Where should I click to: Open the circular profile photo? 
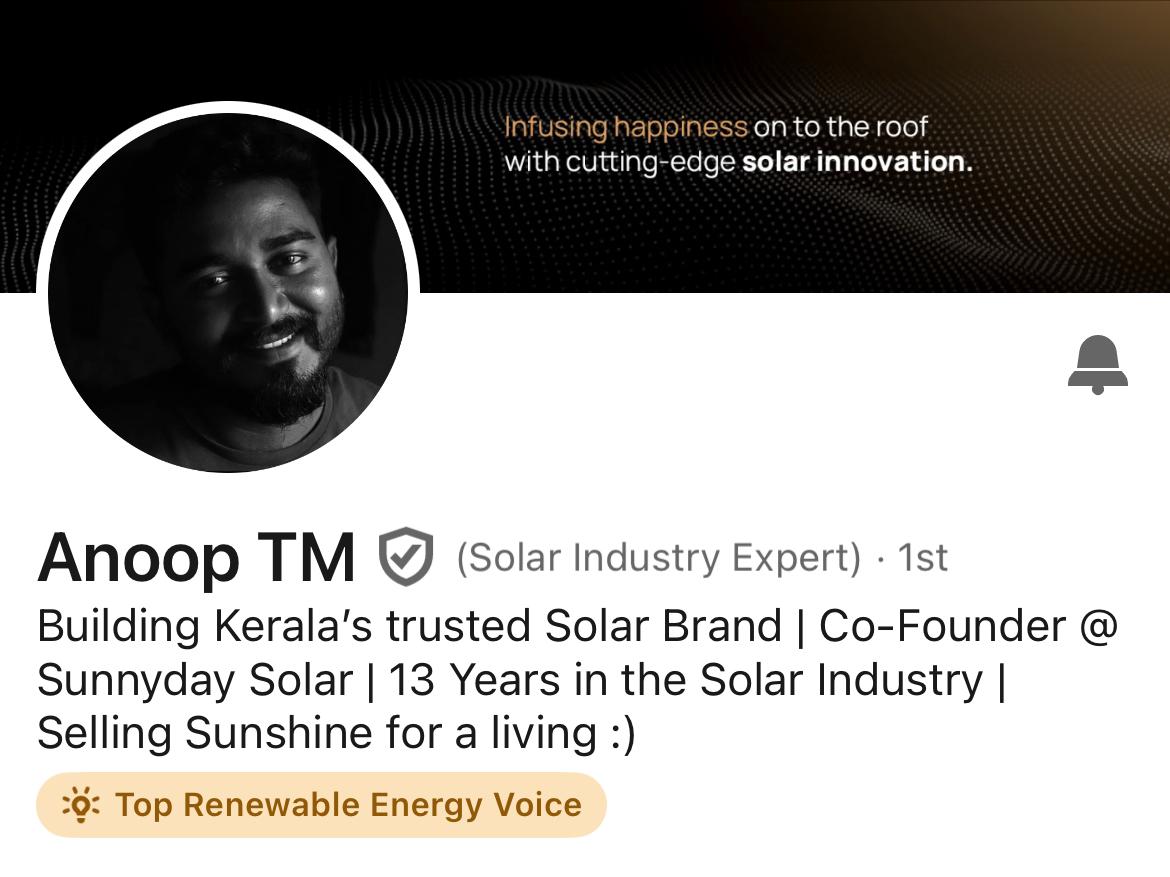[x=228, y=292]
